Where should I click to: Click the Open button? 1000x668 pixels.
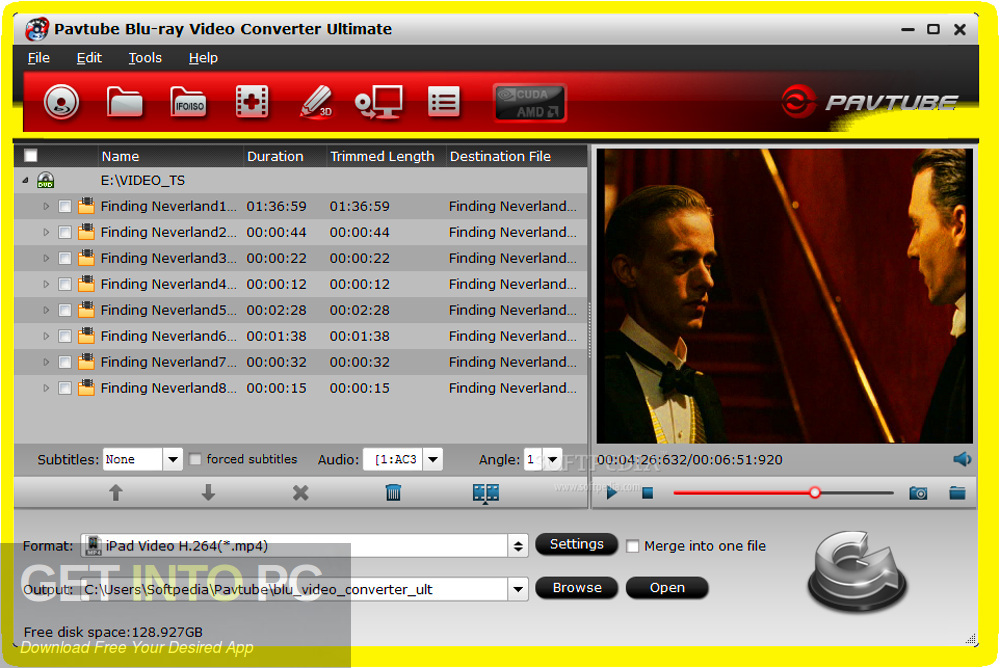coord(667,588)
